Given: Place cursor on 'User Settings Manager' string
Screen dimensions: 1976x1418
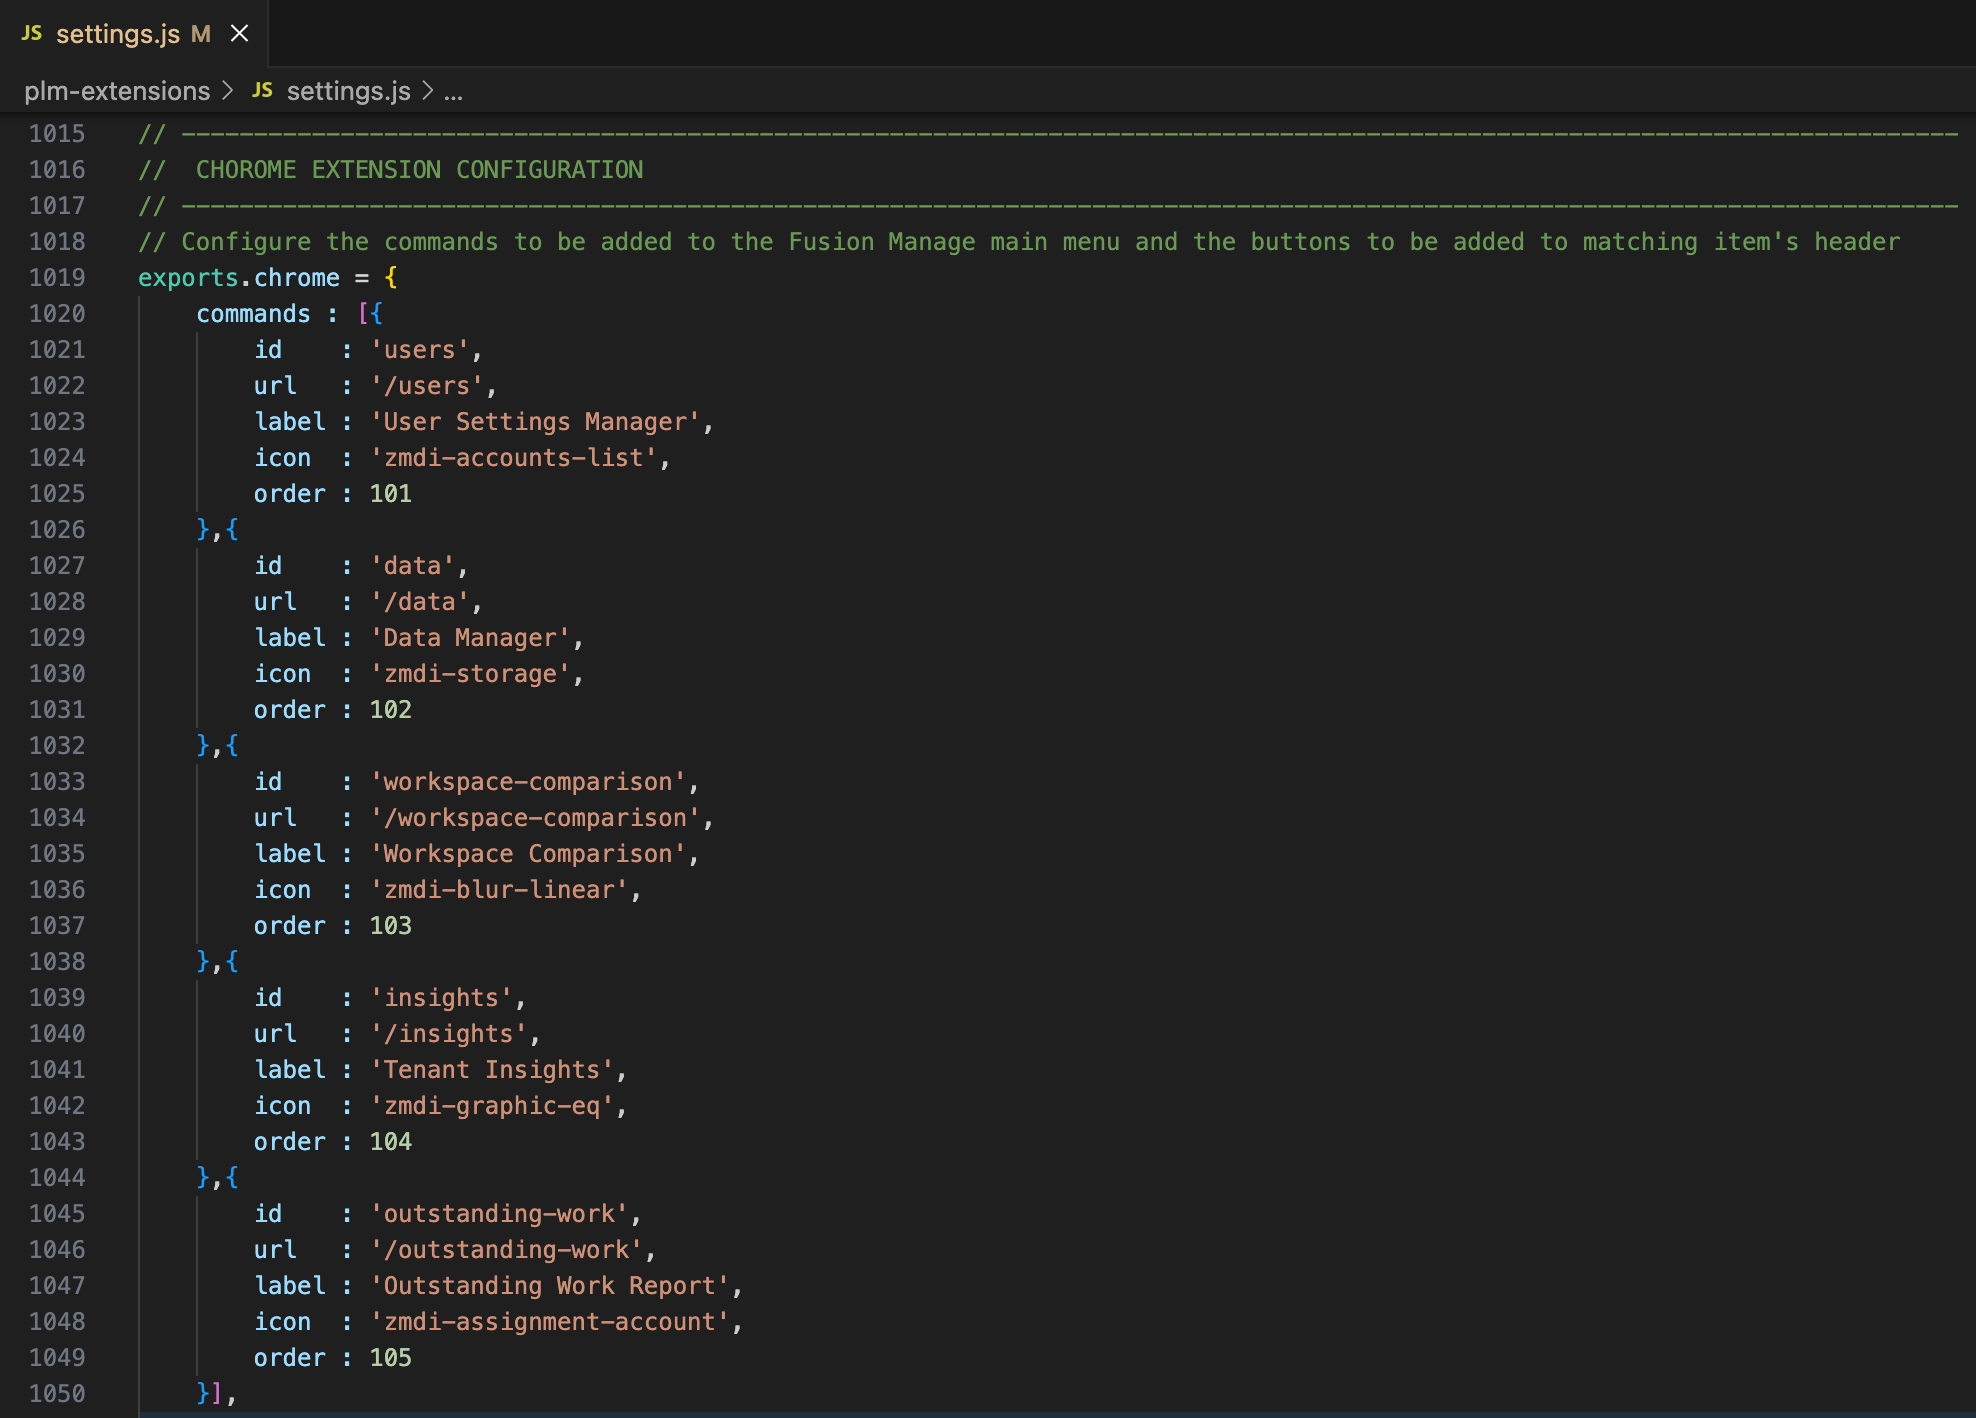Looking at the screenshot, I should 535,422.
